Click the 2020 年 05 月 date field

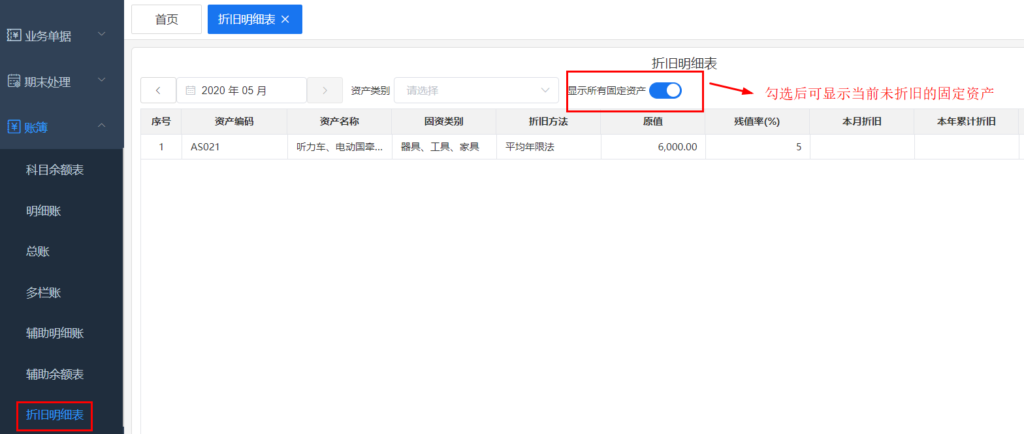[242, 91]
